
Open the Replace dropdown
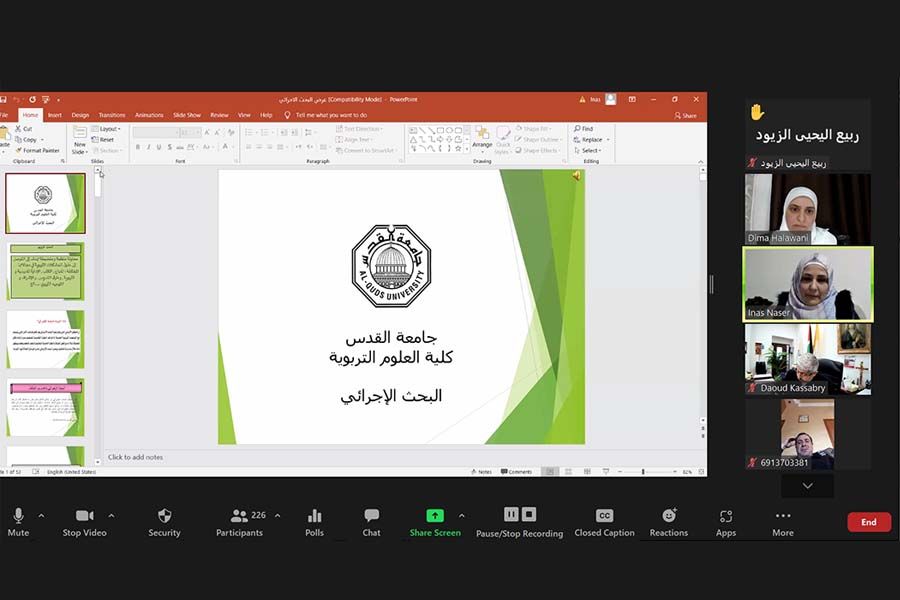[591, 140]
